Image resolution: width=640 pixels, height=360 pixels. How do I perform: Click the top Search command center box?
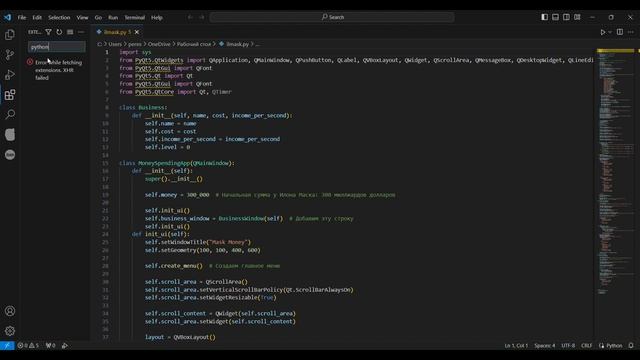[x=332, y=17]
